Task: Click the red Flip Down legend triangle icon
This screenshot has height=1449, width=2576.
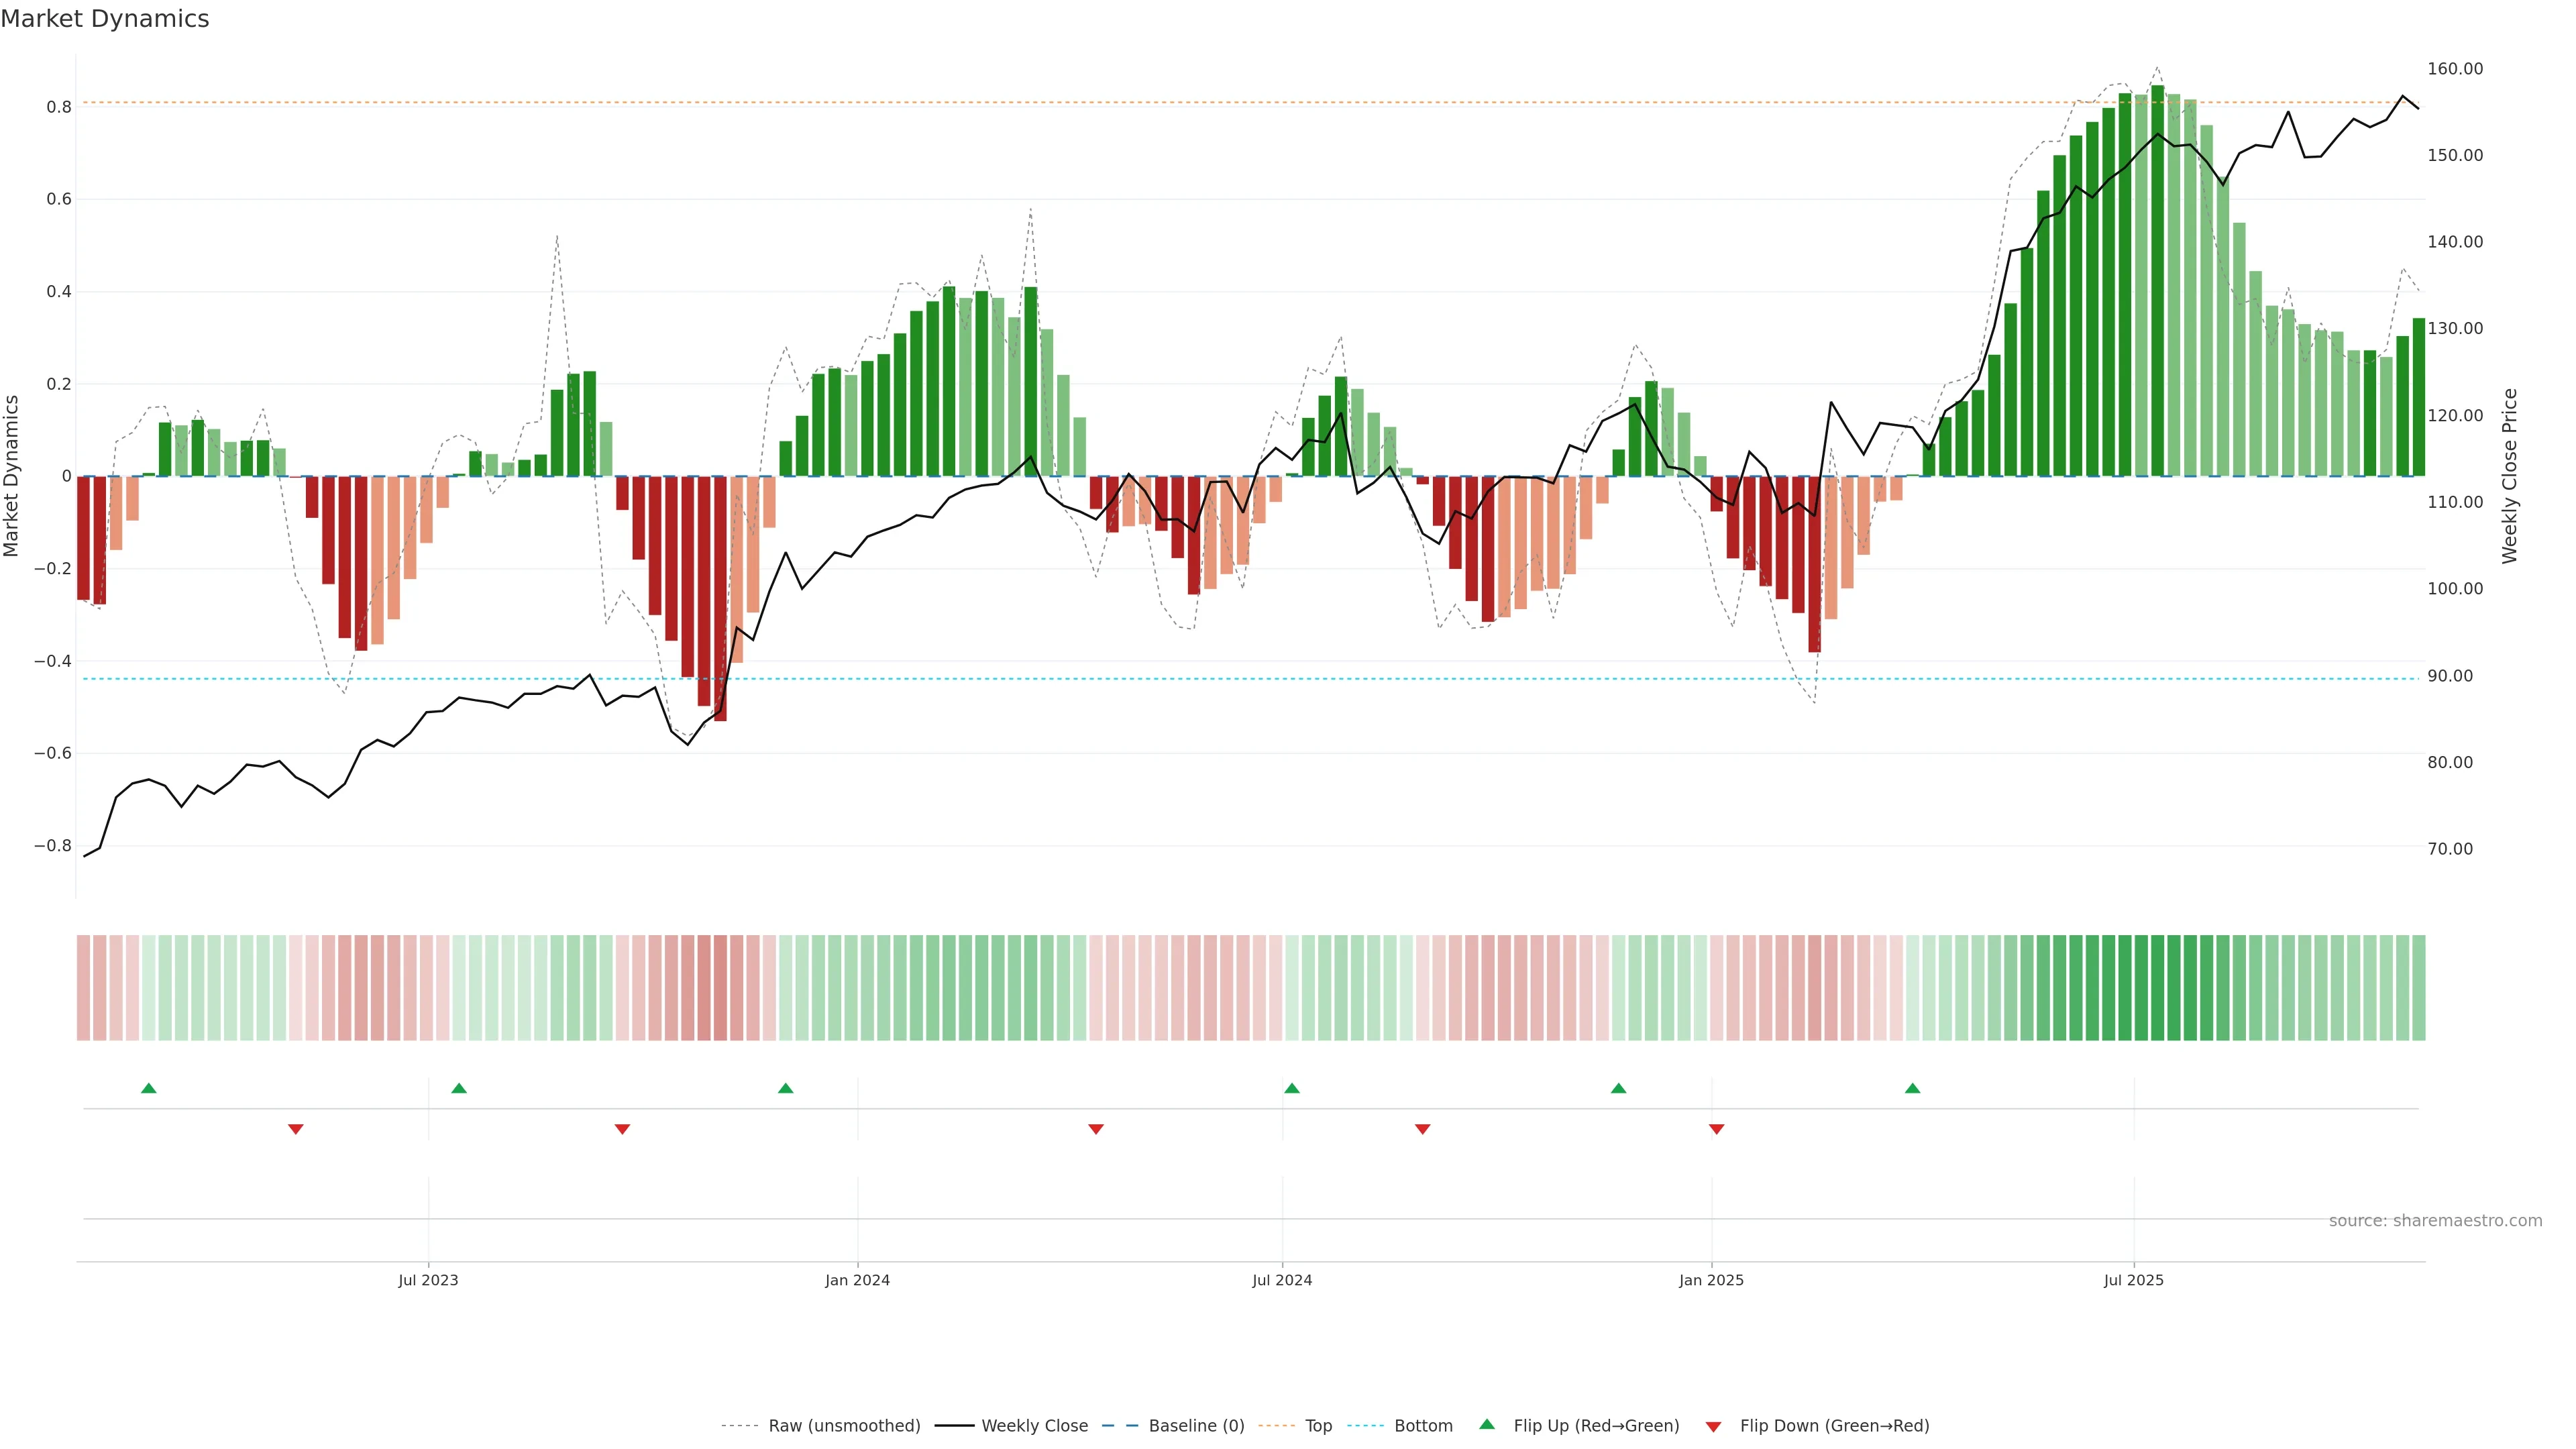Action: click(1713, 1427)
